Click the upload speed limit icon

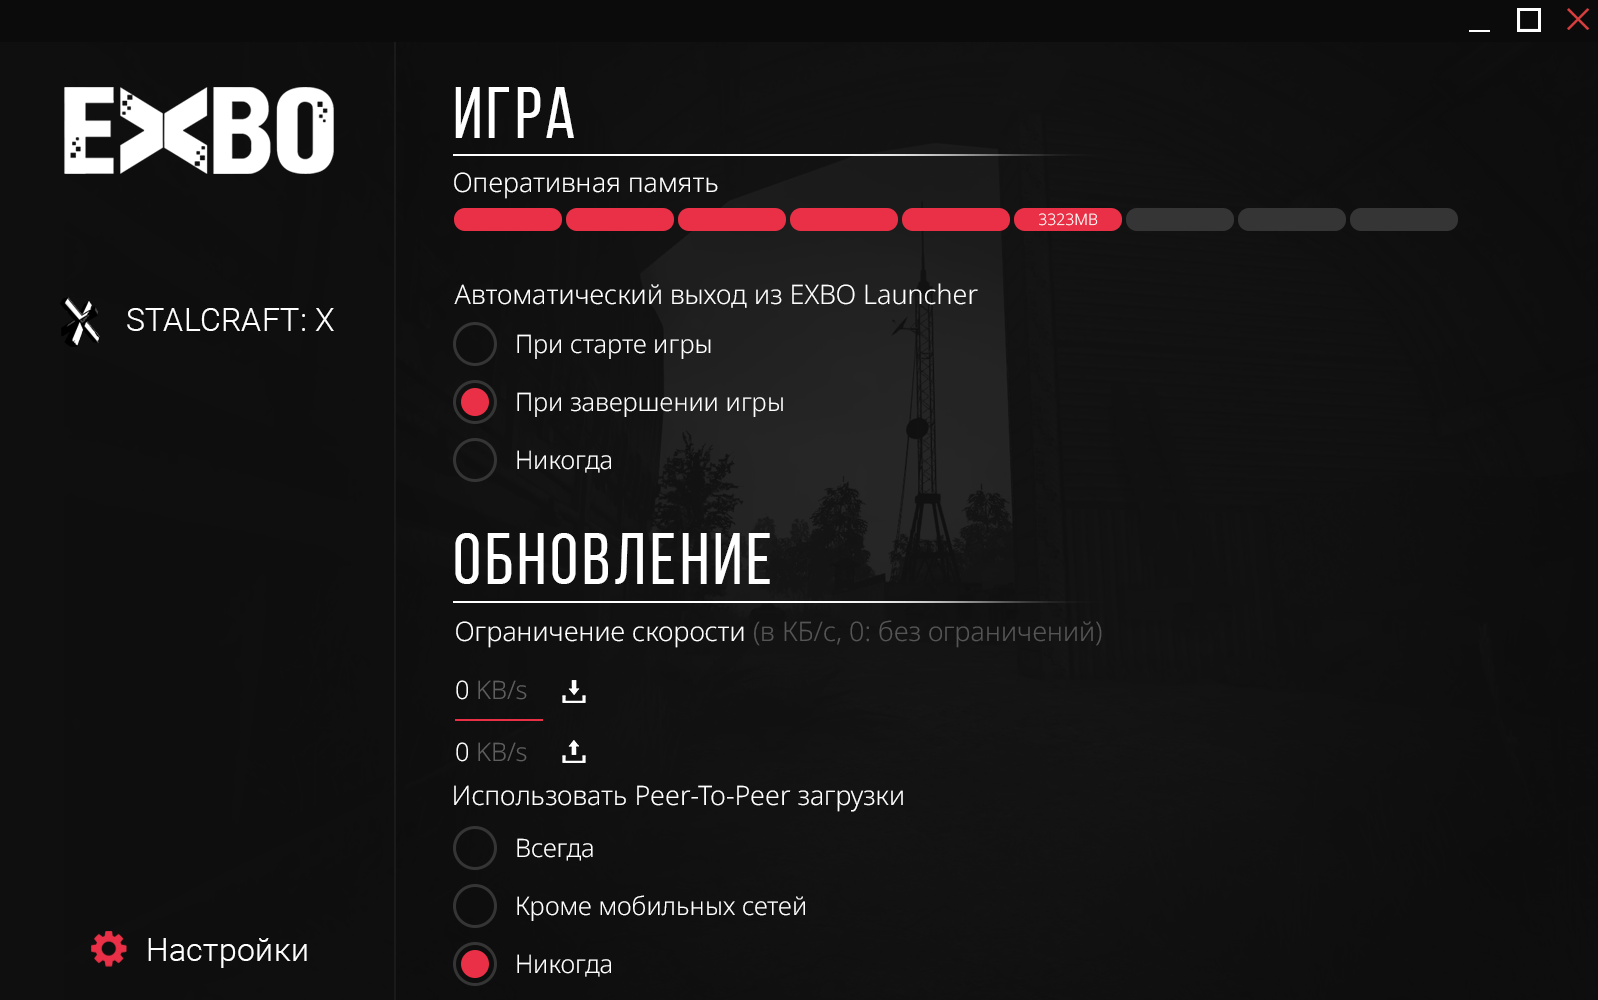coord(574,752)
